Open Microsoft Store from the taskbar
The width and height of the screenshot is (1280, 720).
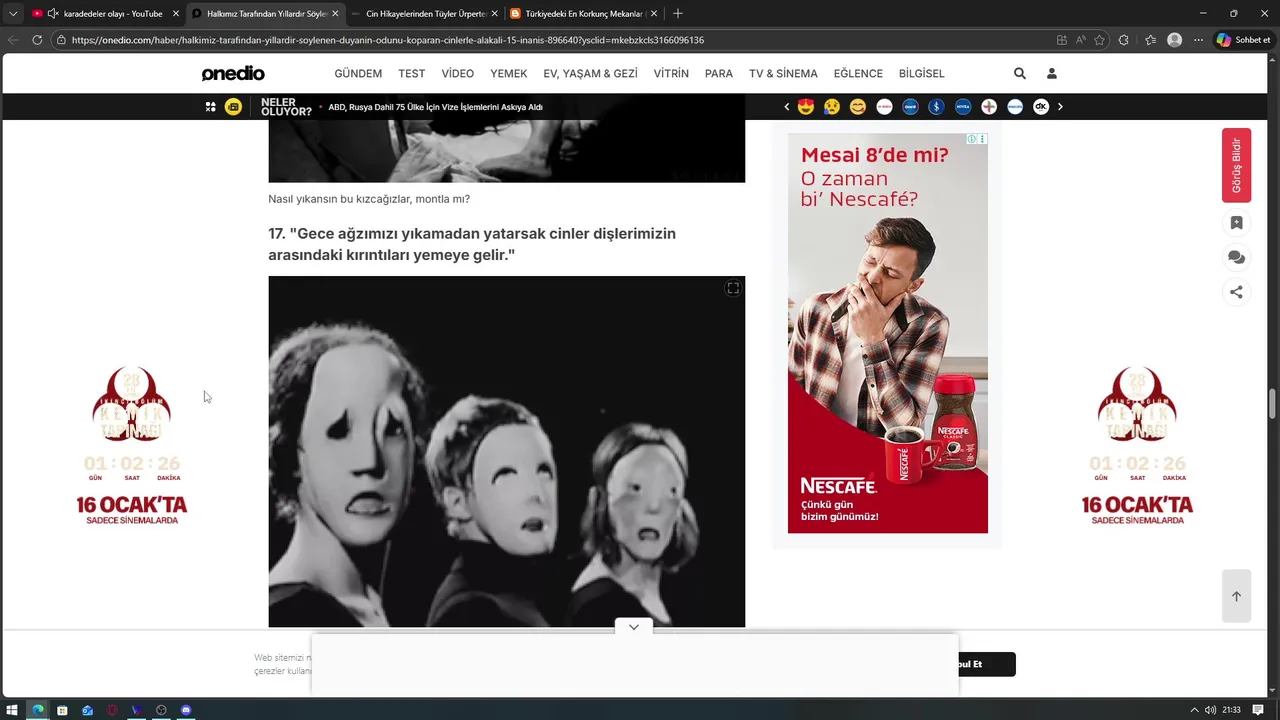pyautogui.click(x=62, y=710)
